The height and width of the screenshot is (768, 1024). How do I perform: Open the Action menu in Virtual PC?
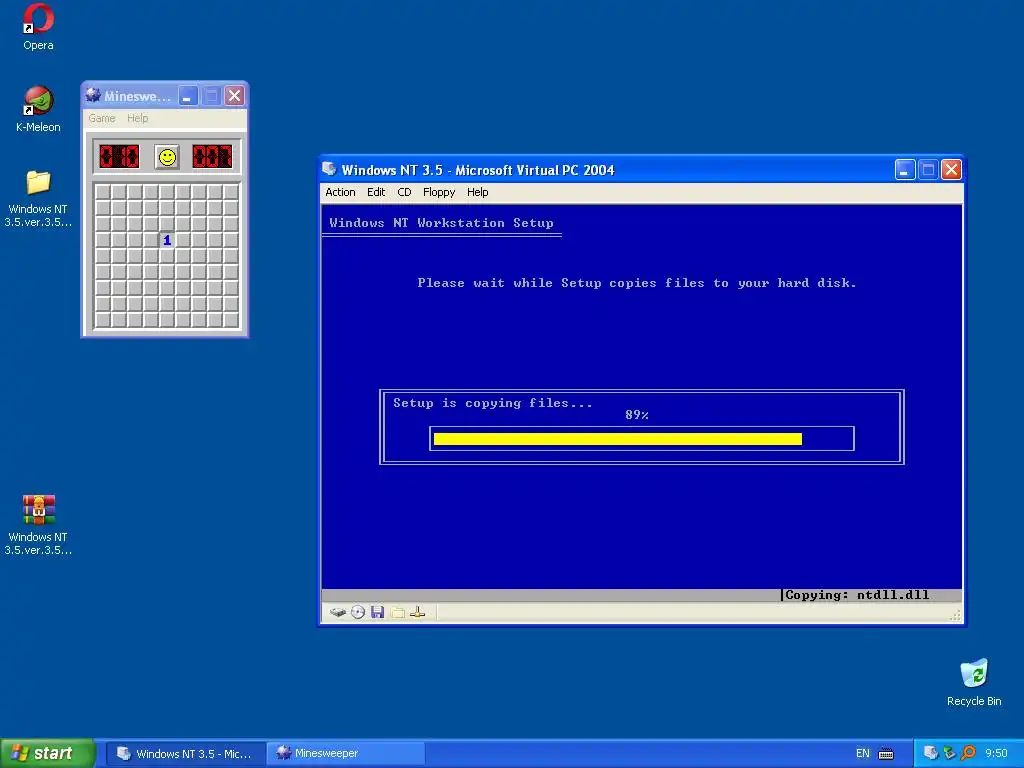click(x=340, y=192)
